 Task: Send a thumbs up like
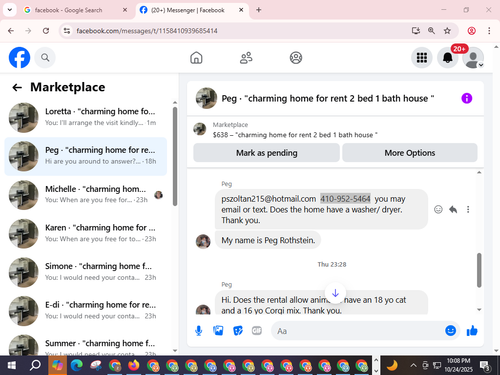tap(472, 331)
